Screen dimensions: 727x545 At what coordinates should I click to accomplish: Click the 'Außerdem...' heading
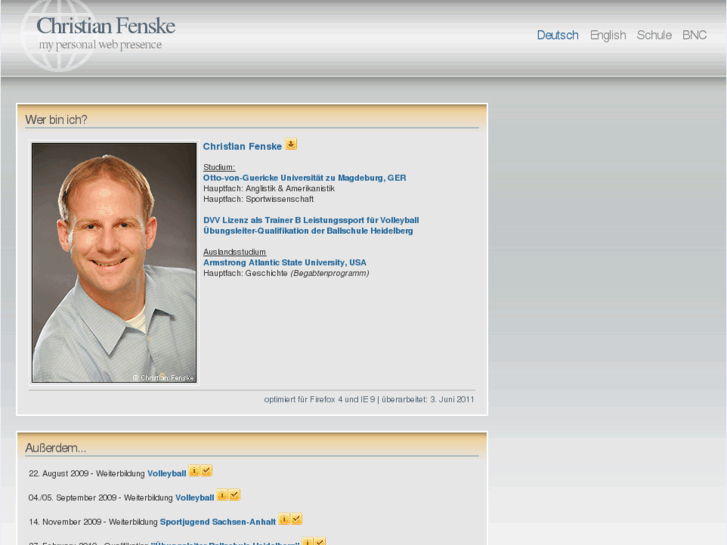tap(56, 448)
